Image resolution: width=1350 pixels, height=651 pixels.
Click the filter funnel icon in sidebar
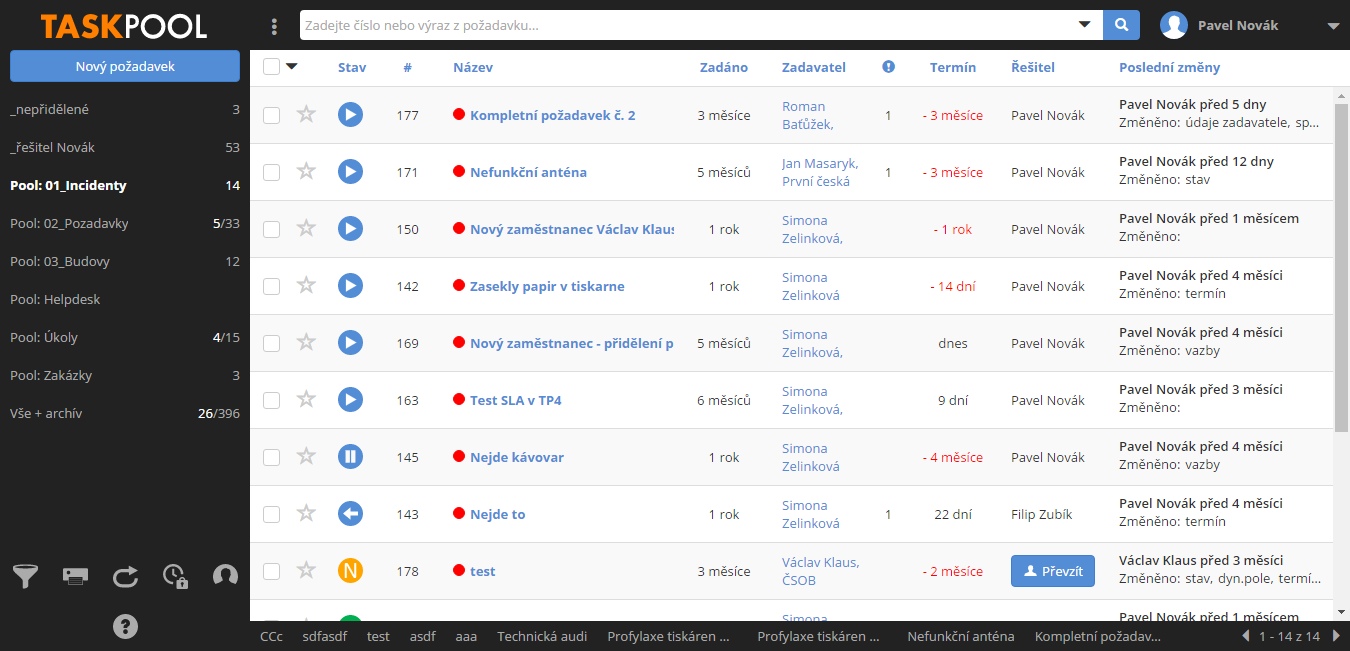coord(25,576)
